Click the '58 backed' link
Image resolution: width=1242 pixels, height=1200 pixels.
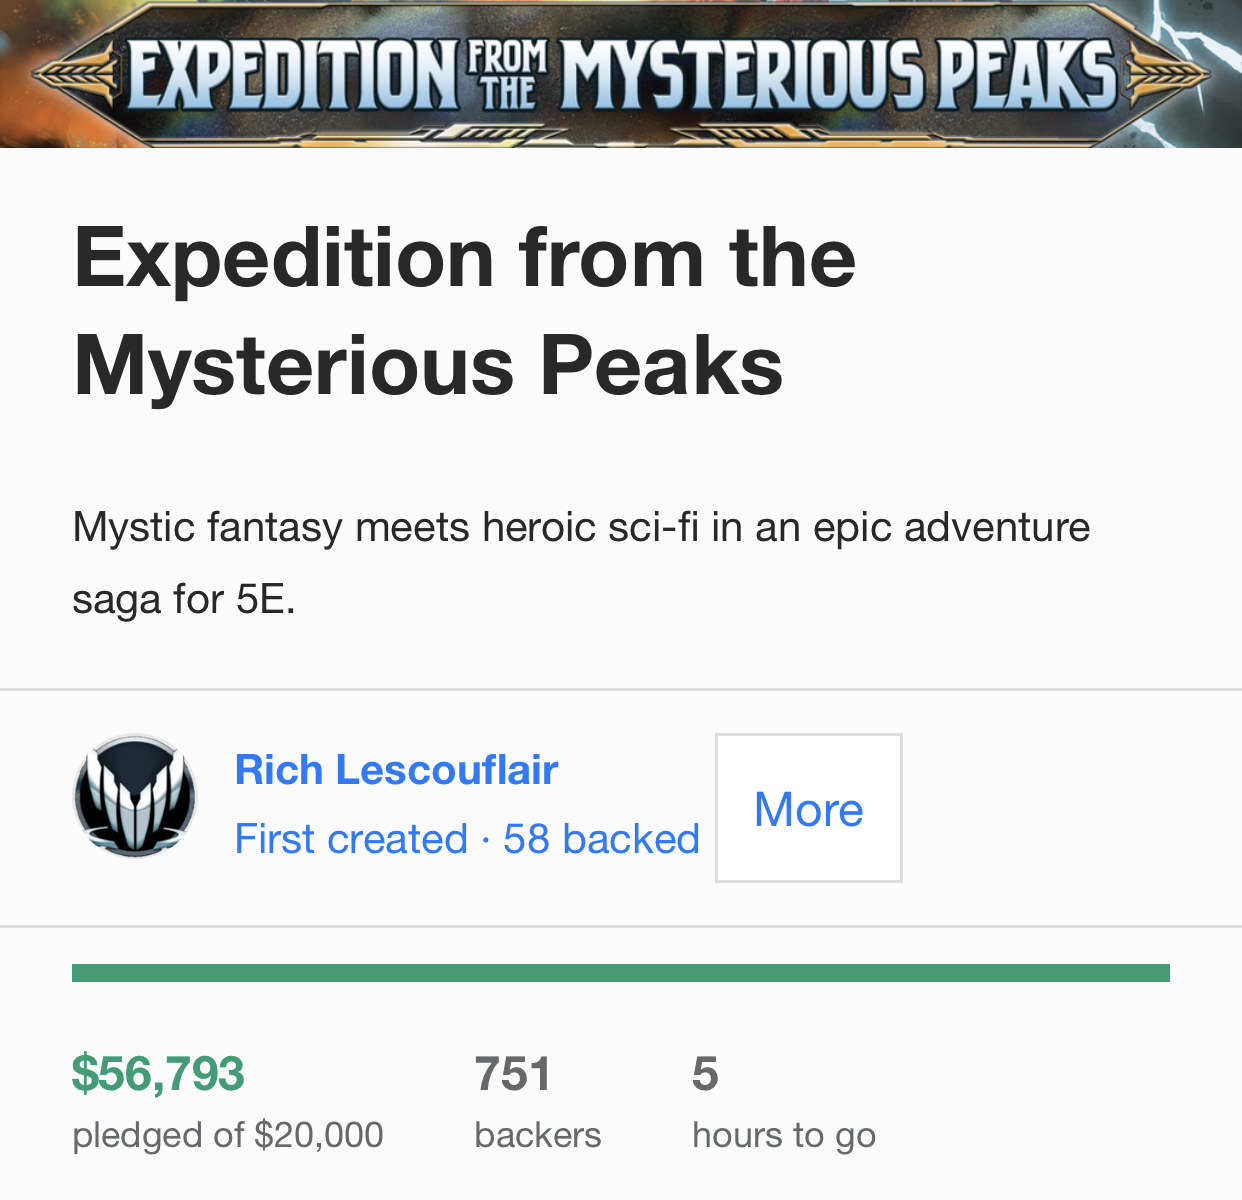click(601, 839)
